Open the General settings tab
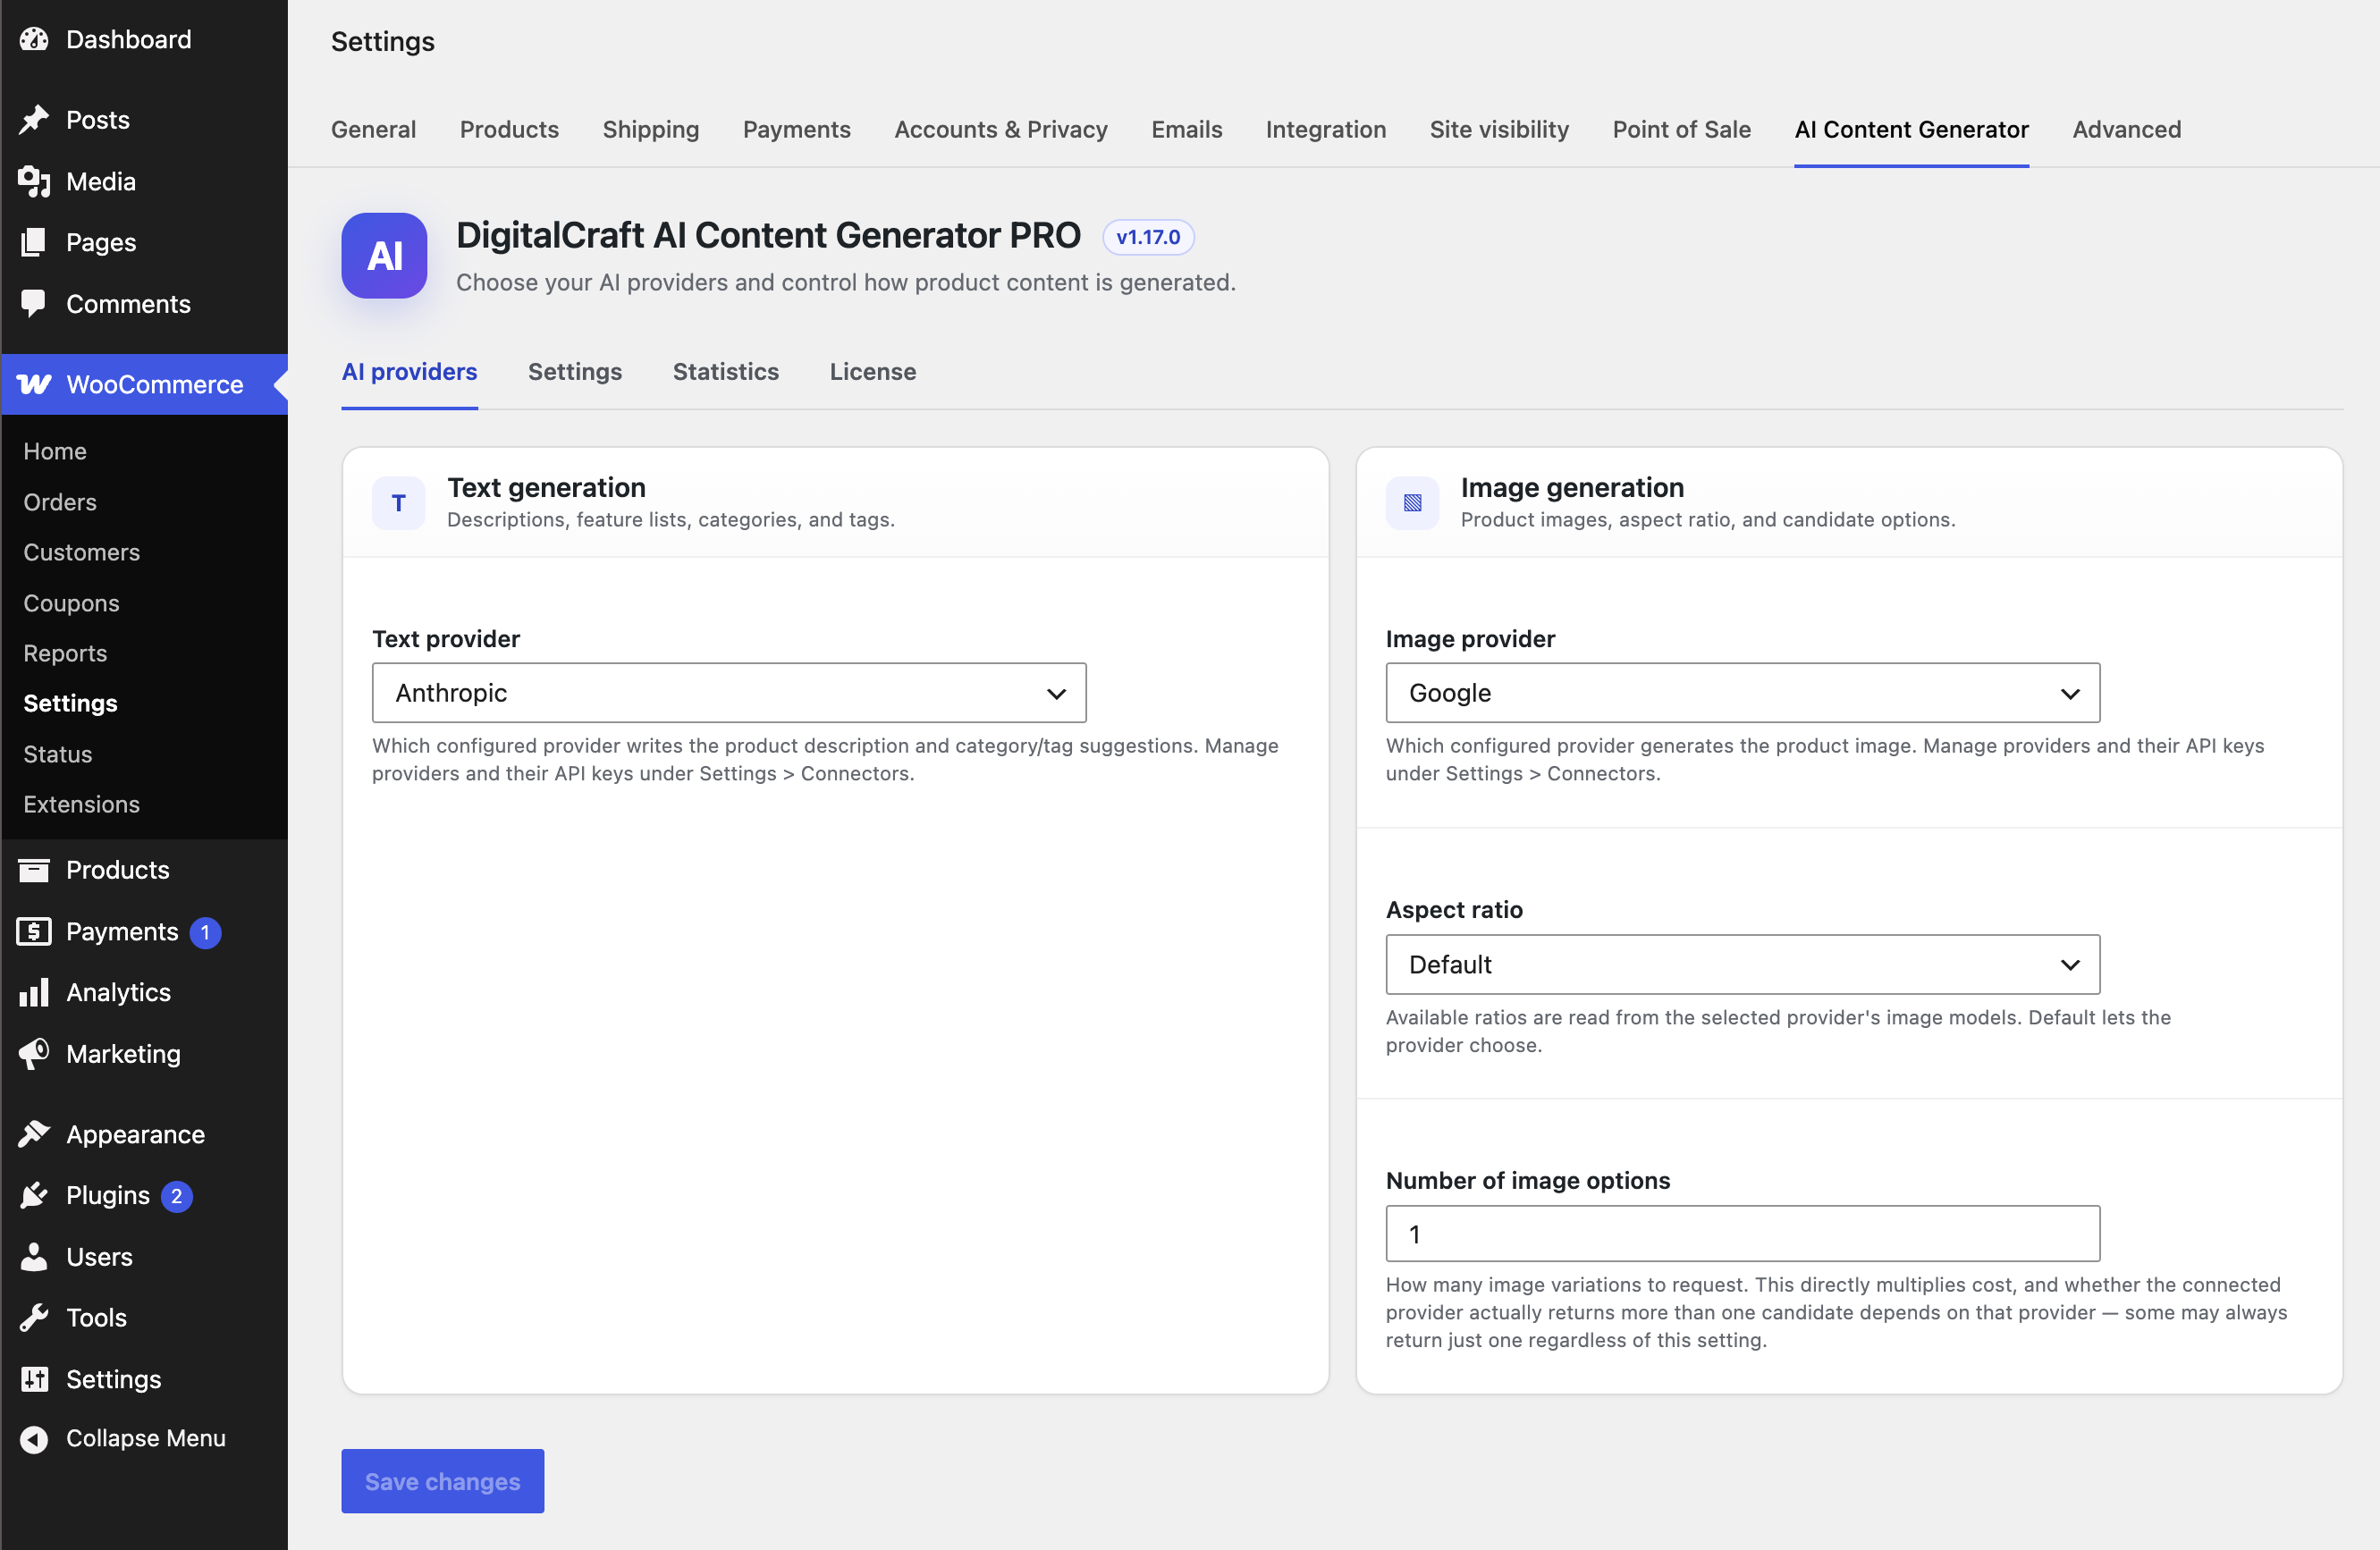This screenshot has height=1550, width=2380. (x=374, y=129)
